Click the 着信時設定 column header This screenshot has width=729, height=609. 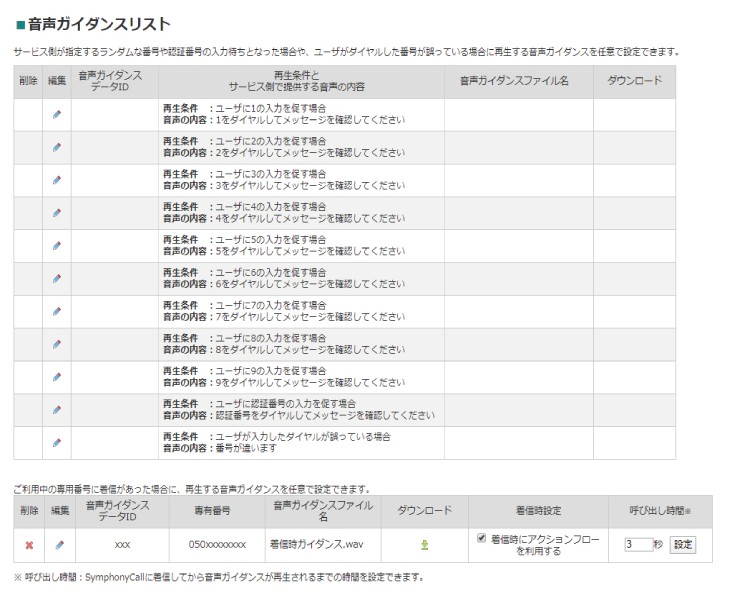click(538, 511)
